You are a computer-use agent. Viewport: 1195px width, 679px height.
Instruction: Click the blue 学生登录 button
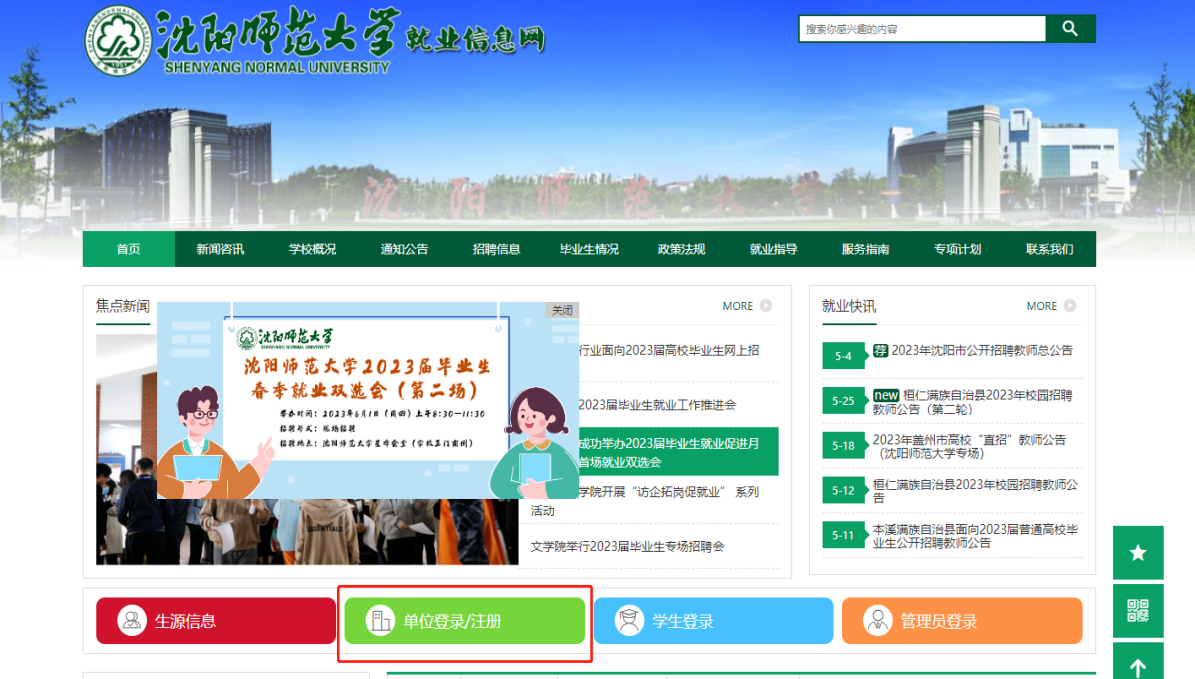pos(713,620)
